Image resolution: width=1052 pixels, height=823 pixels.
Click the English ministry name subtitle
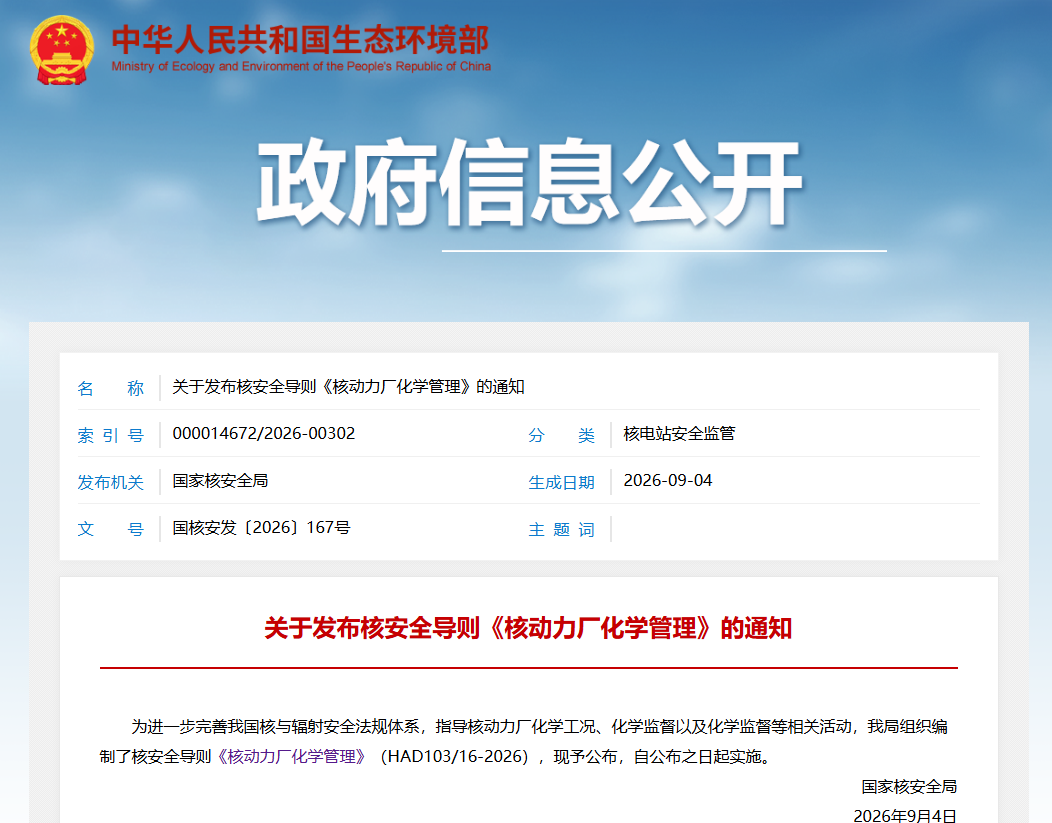301,66
